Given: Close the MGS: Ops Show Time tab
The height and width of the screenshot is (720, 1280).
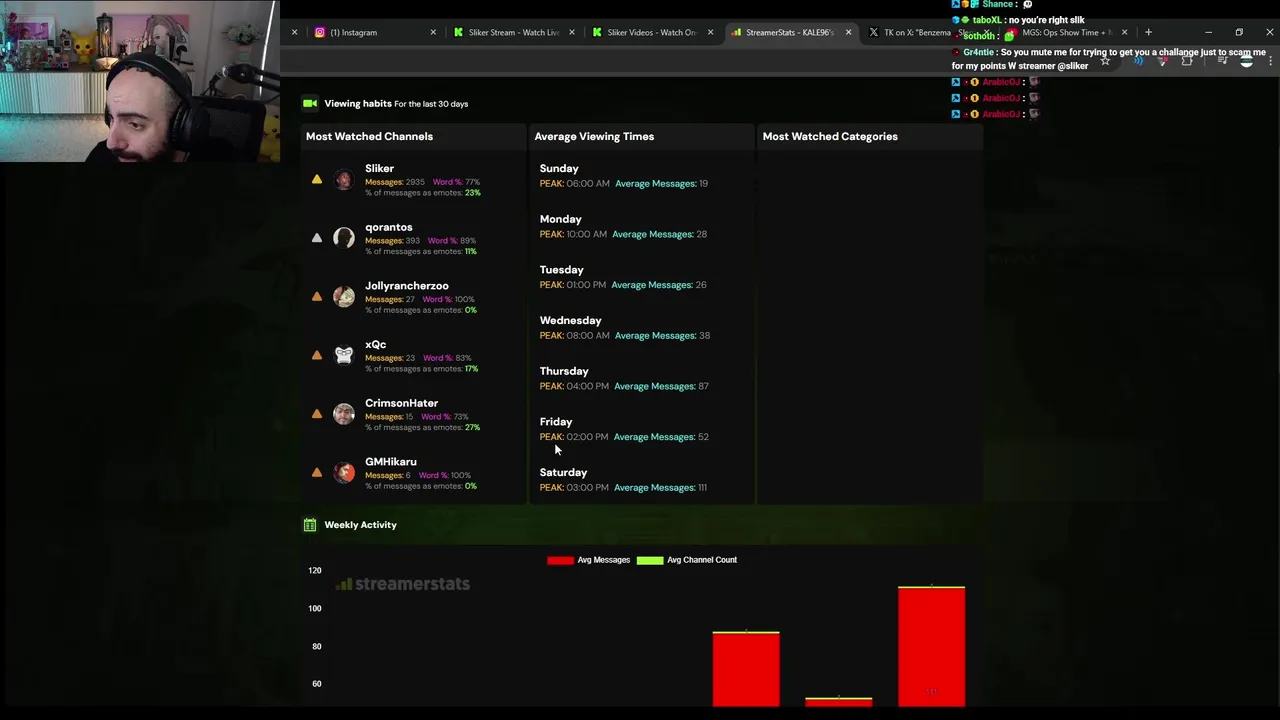Looking at the screenshot, I should click(x=1124, y=32).
